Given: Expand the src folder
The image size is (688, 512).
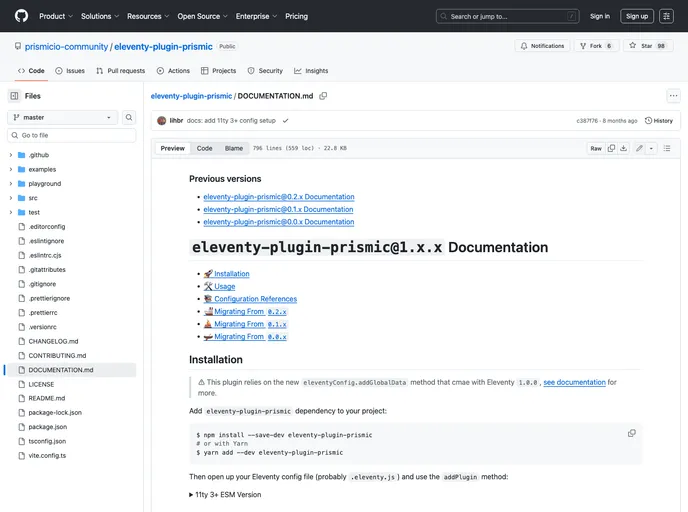Looking at the screenshot, I should [11, 198].
